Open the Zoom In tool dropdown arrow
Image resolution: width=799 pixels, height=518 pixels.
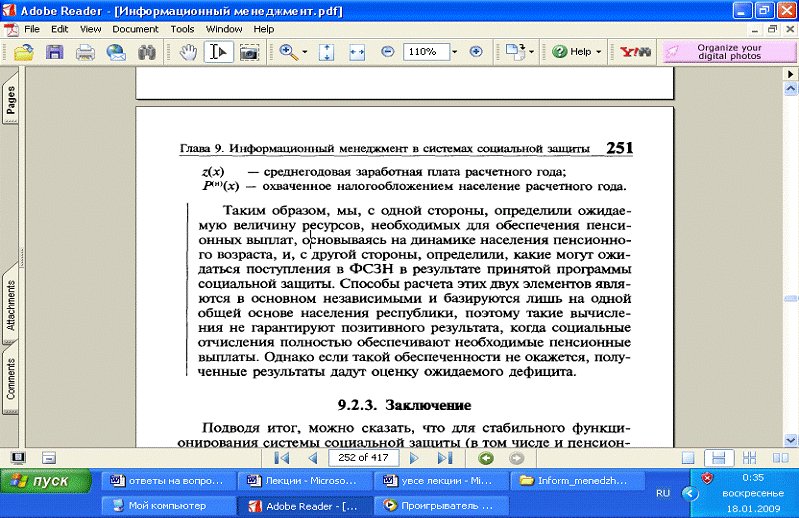(304, 52)
